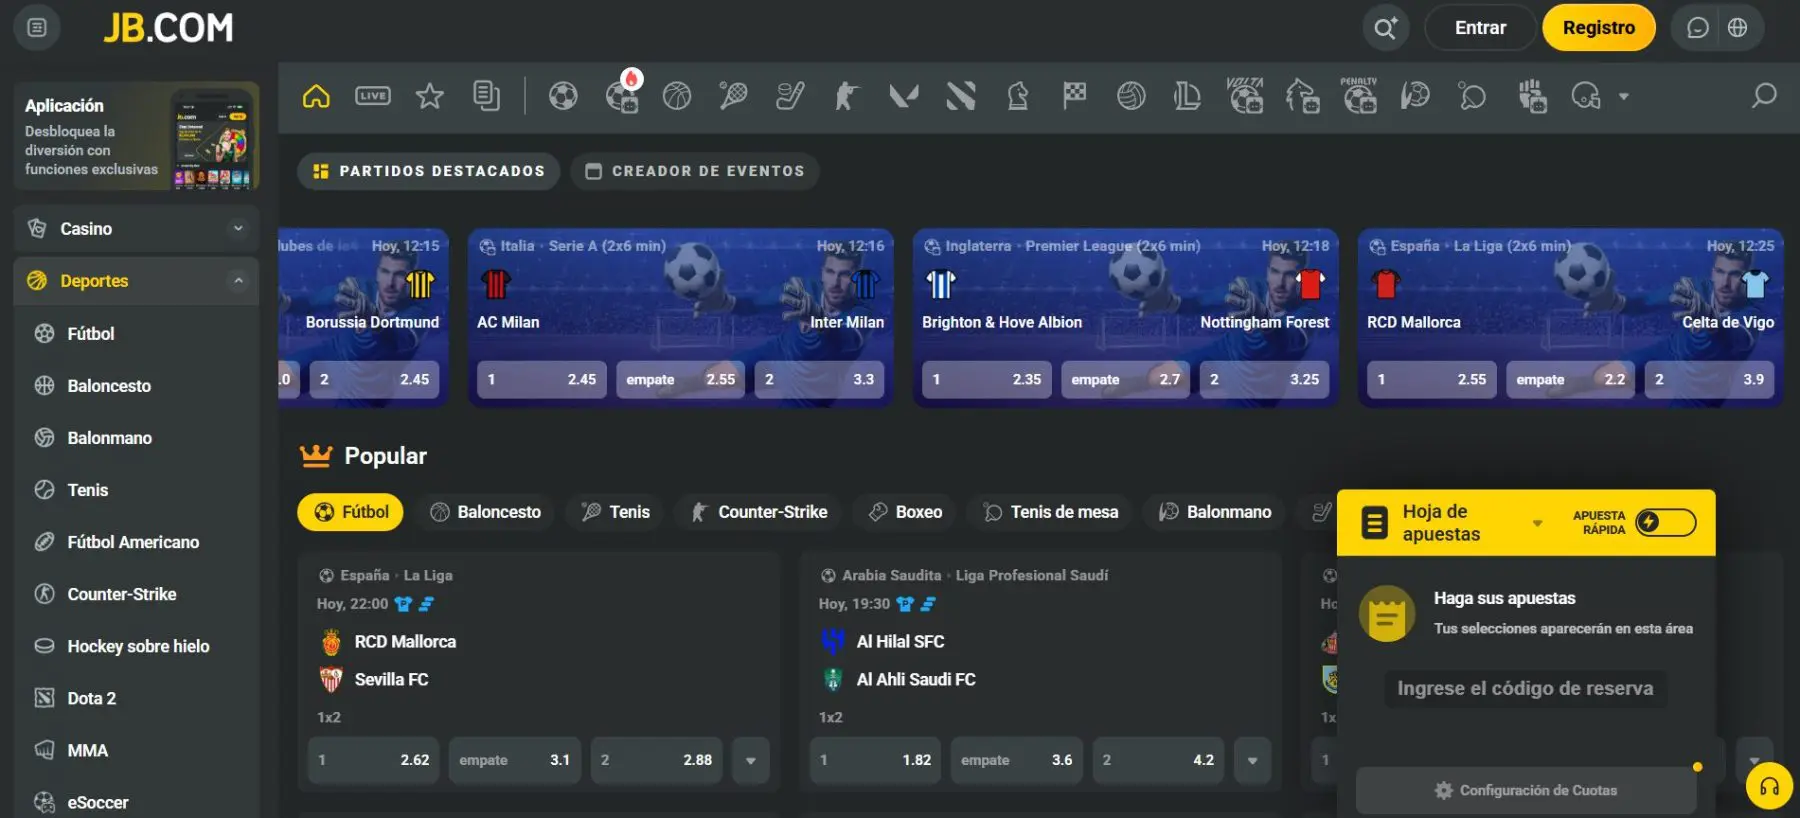Select the basketball icon in sports toolbar

tap(677, 96)
